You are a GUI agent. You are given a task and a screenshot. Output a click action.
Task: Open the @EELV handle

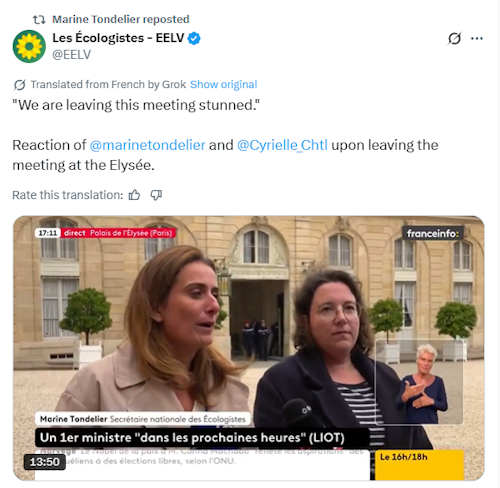[72, 54]
